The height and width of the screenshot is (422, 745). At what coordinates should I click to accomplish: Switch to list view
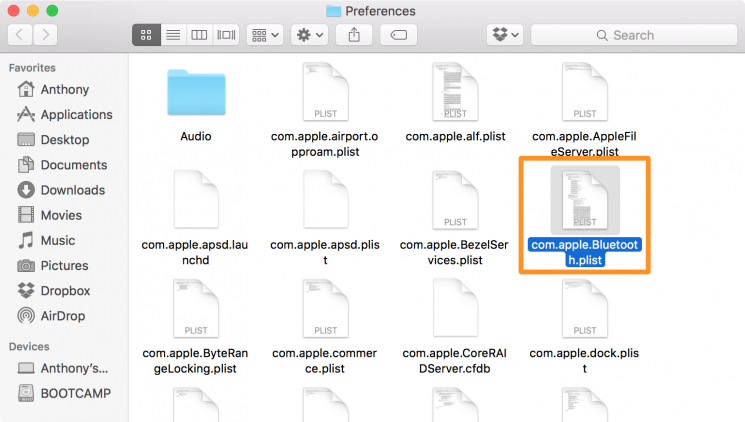coord(173,35)
